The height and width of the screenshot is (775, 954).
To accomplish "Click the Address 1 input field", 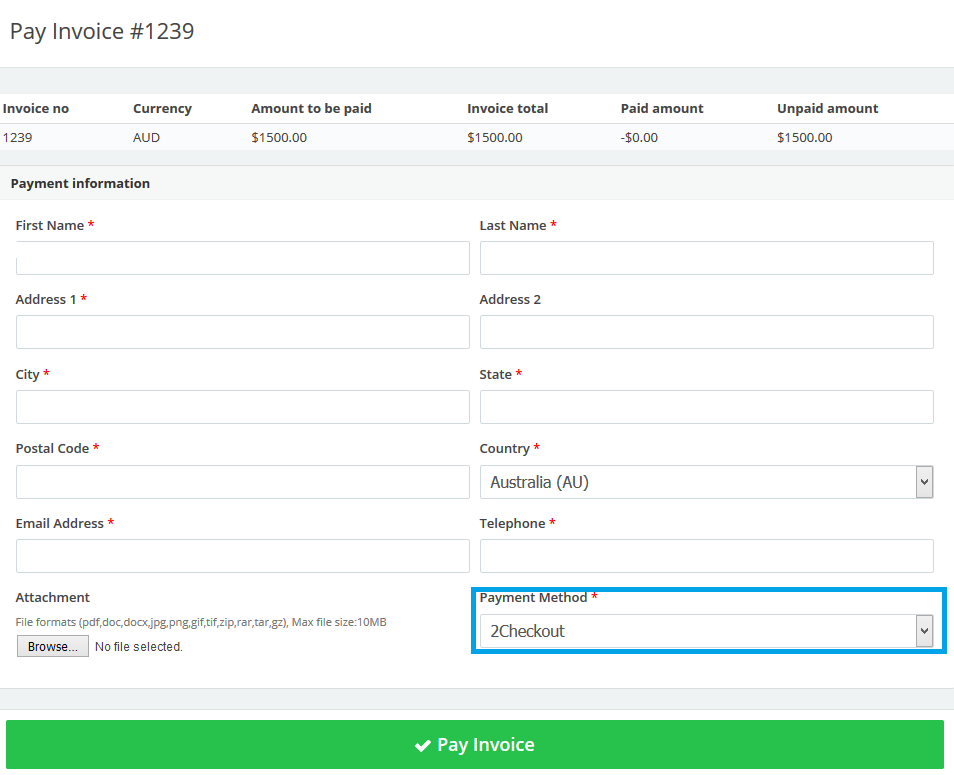I will 242,332.
